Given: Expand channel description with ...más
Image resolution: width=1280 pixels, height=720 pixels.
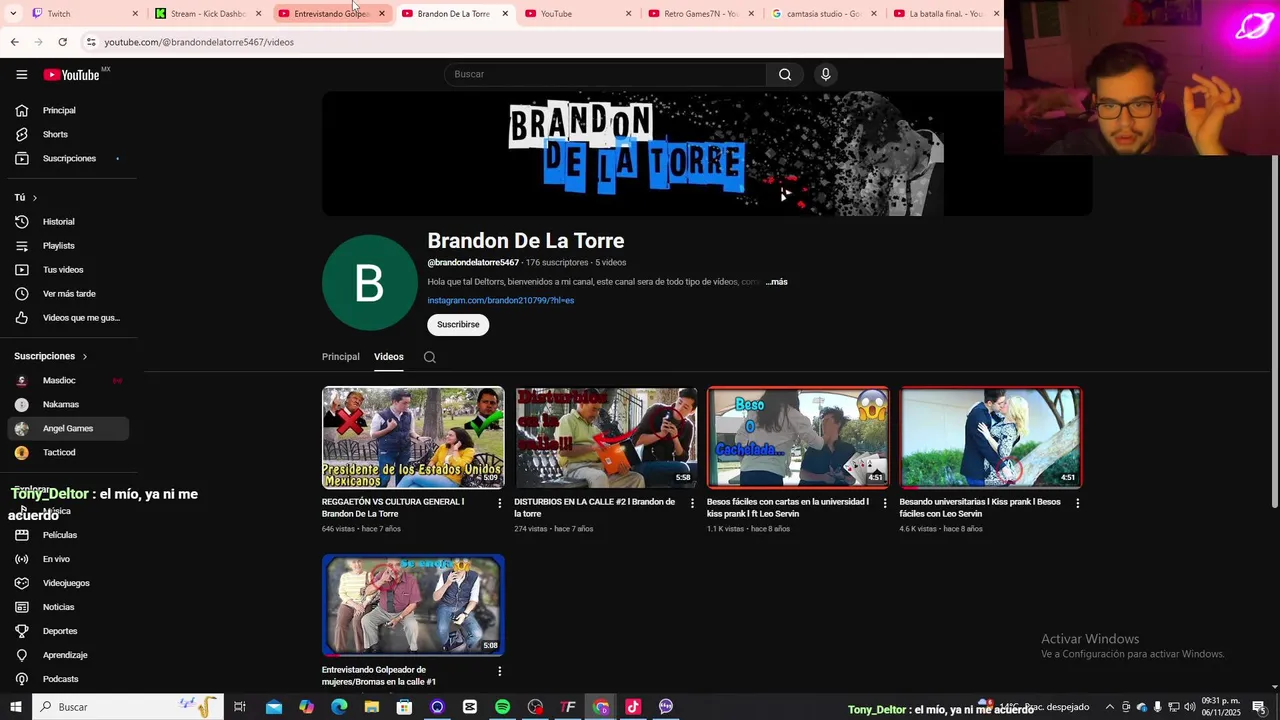Looking at the screenshot, I should pyautogui.click(x=777, y=282).
